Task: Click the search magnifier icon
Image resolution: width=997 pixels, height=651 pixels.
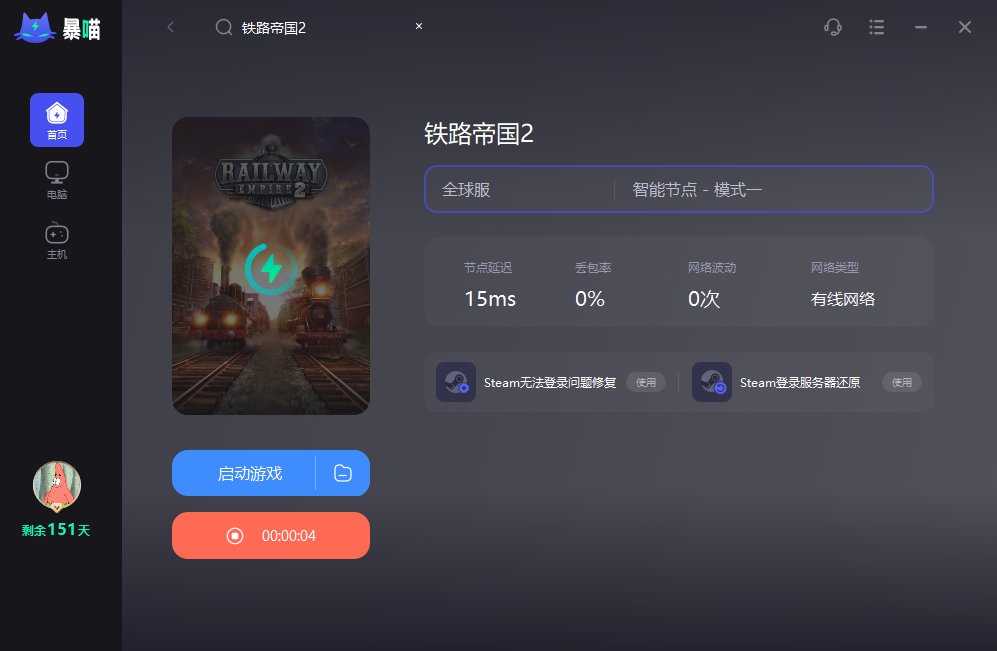Action: click(224, 27)
